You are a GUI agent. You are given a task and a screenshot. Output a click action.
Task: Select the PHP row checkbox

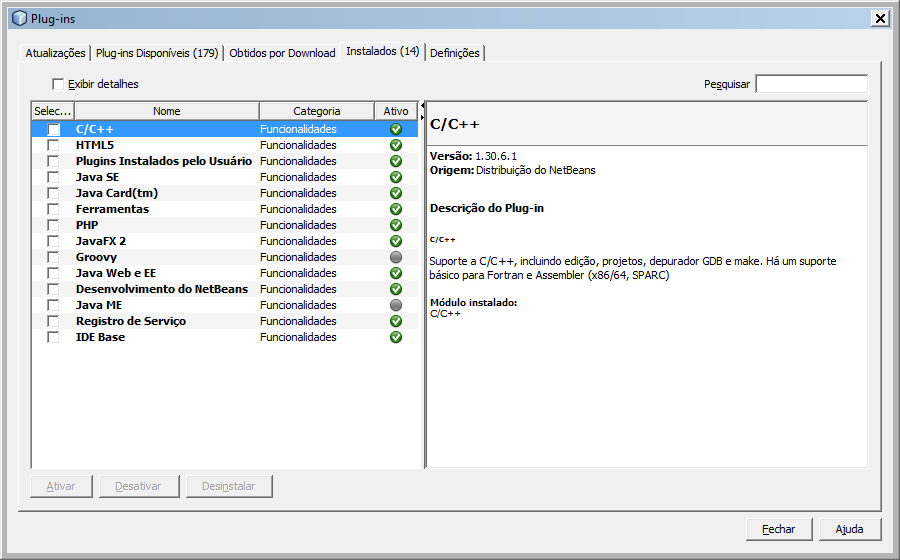tap(53, 225)
